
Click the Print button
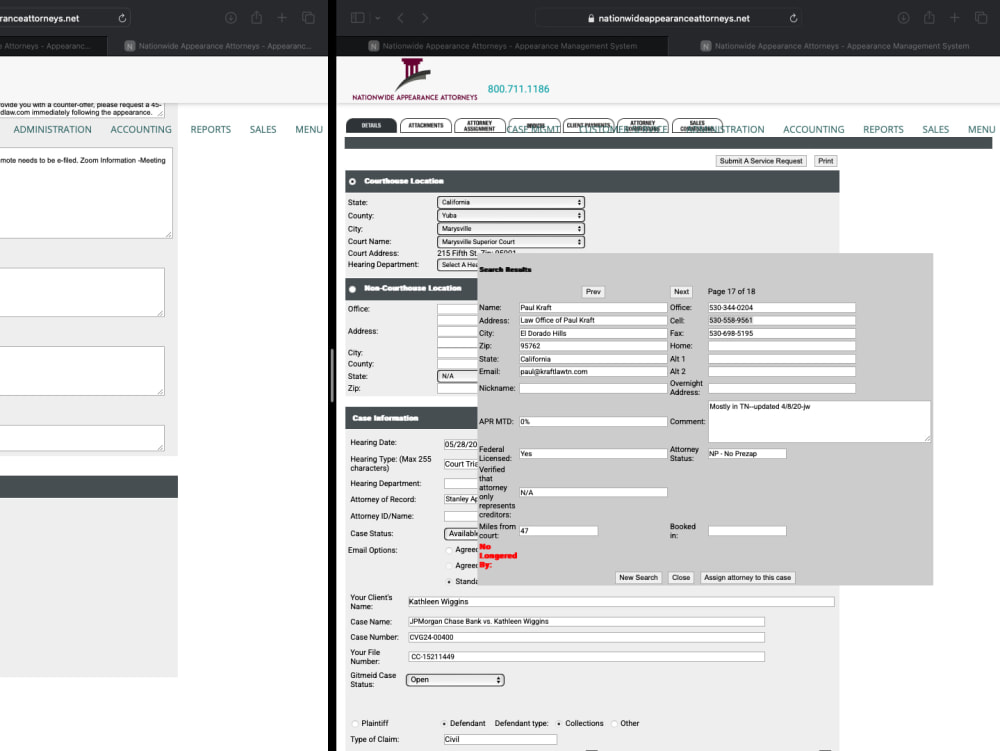[825, 161]
